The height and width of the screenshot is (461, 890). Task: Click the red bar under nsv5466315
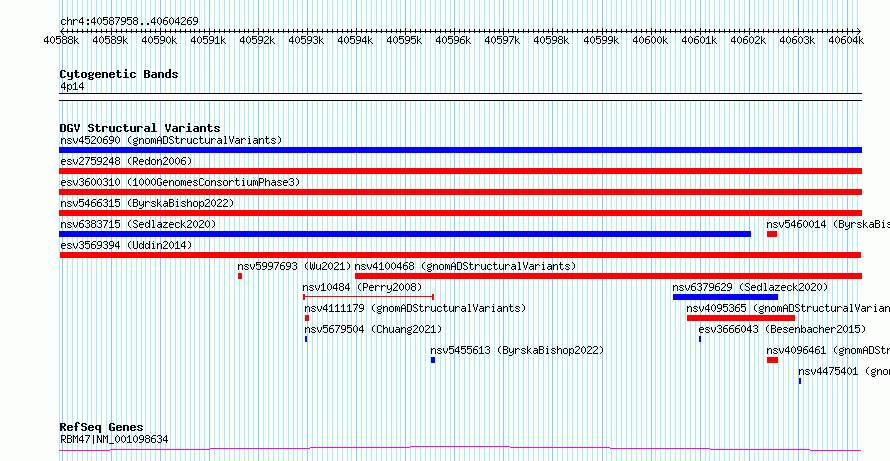[460, 213]
